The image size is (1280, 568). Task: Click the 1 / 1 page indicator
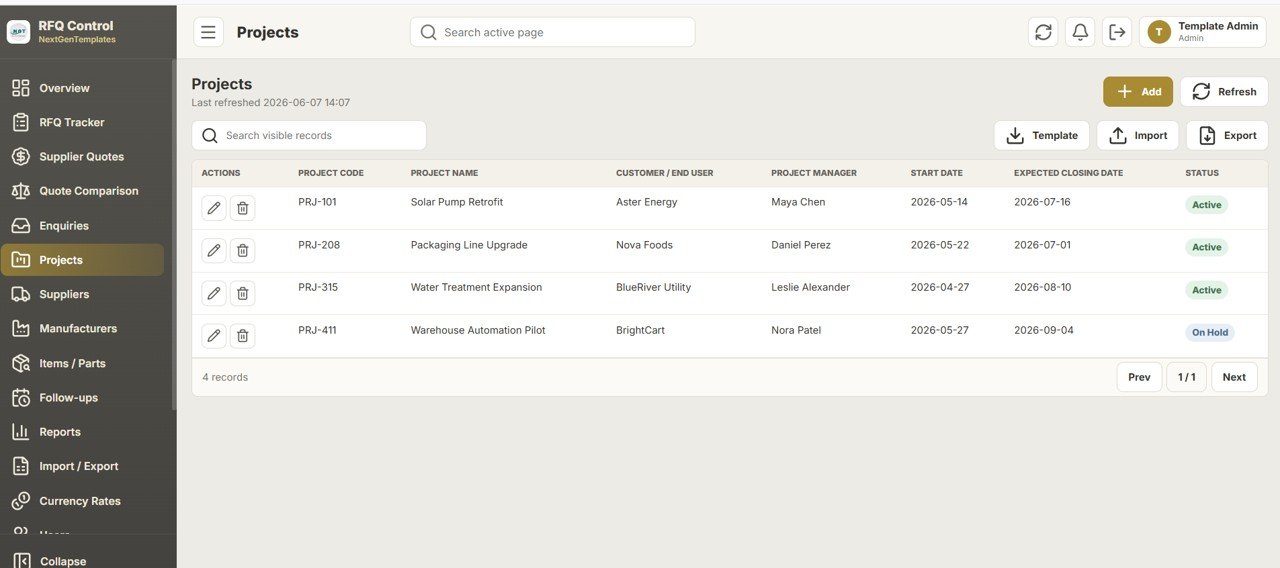pos(1186,377)
